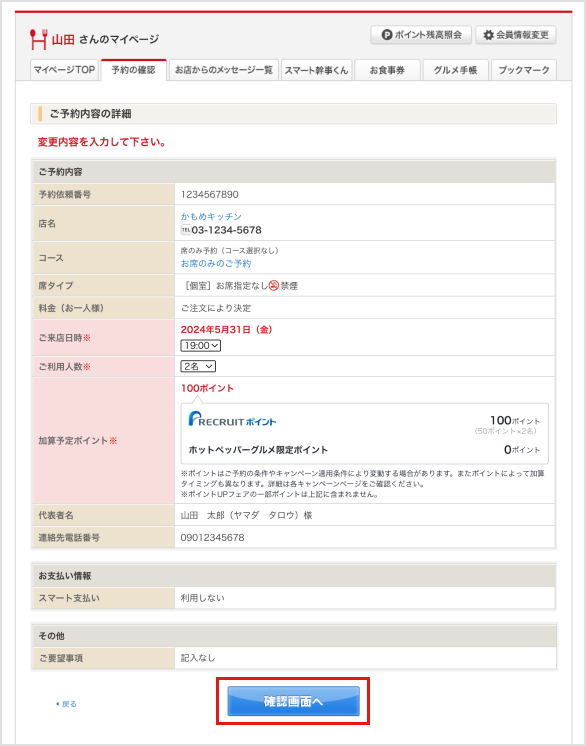Click the 山田 さんのマイページ title
Image resolution: width=586 pixels, height=746 pixels.
pos(105,39)
